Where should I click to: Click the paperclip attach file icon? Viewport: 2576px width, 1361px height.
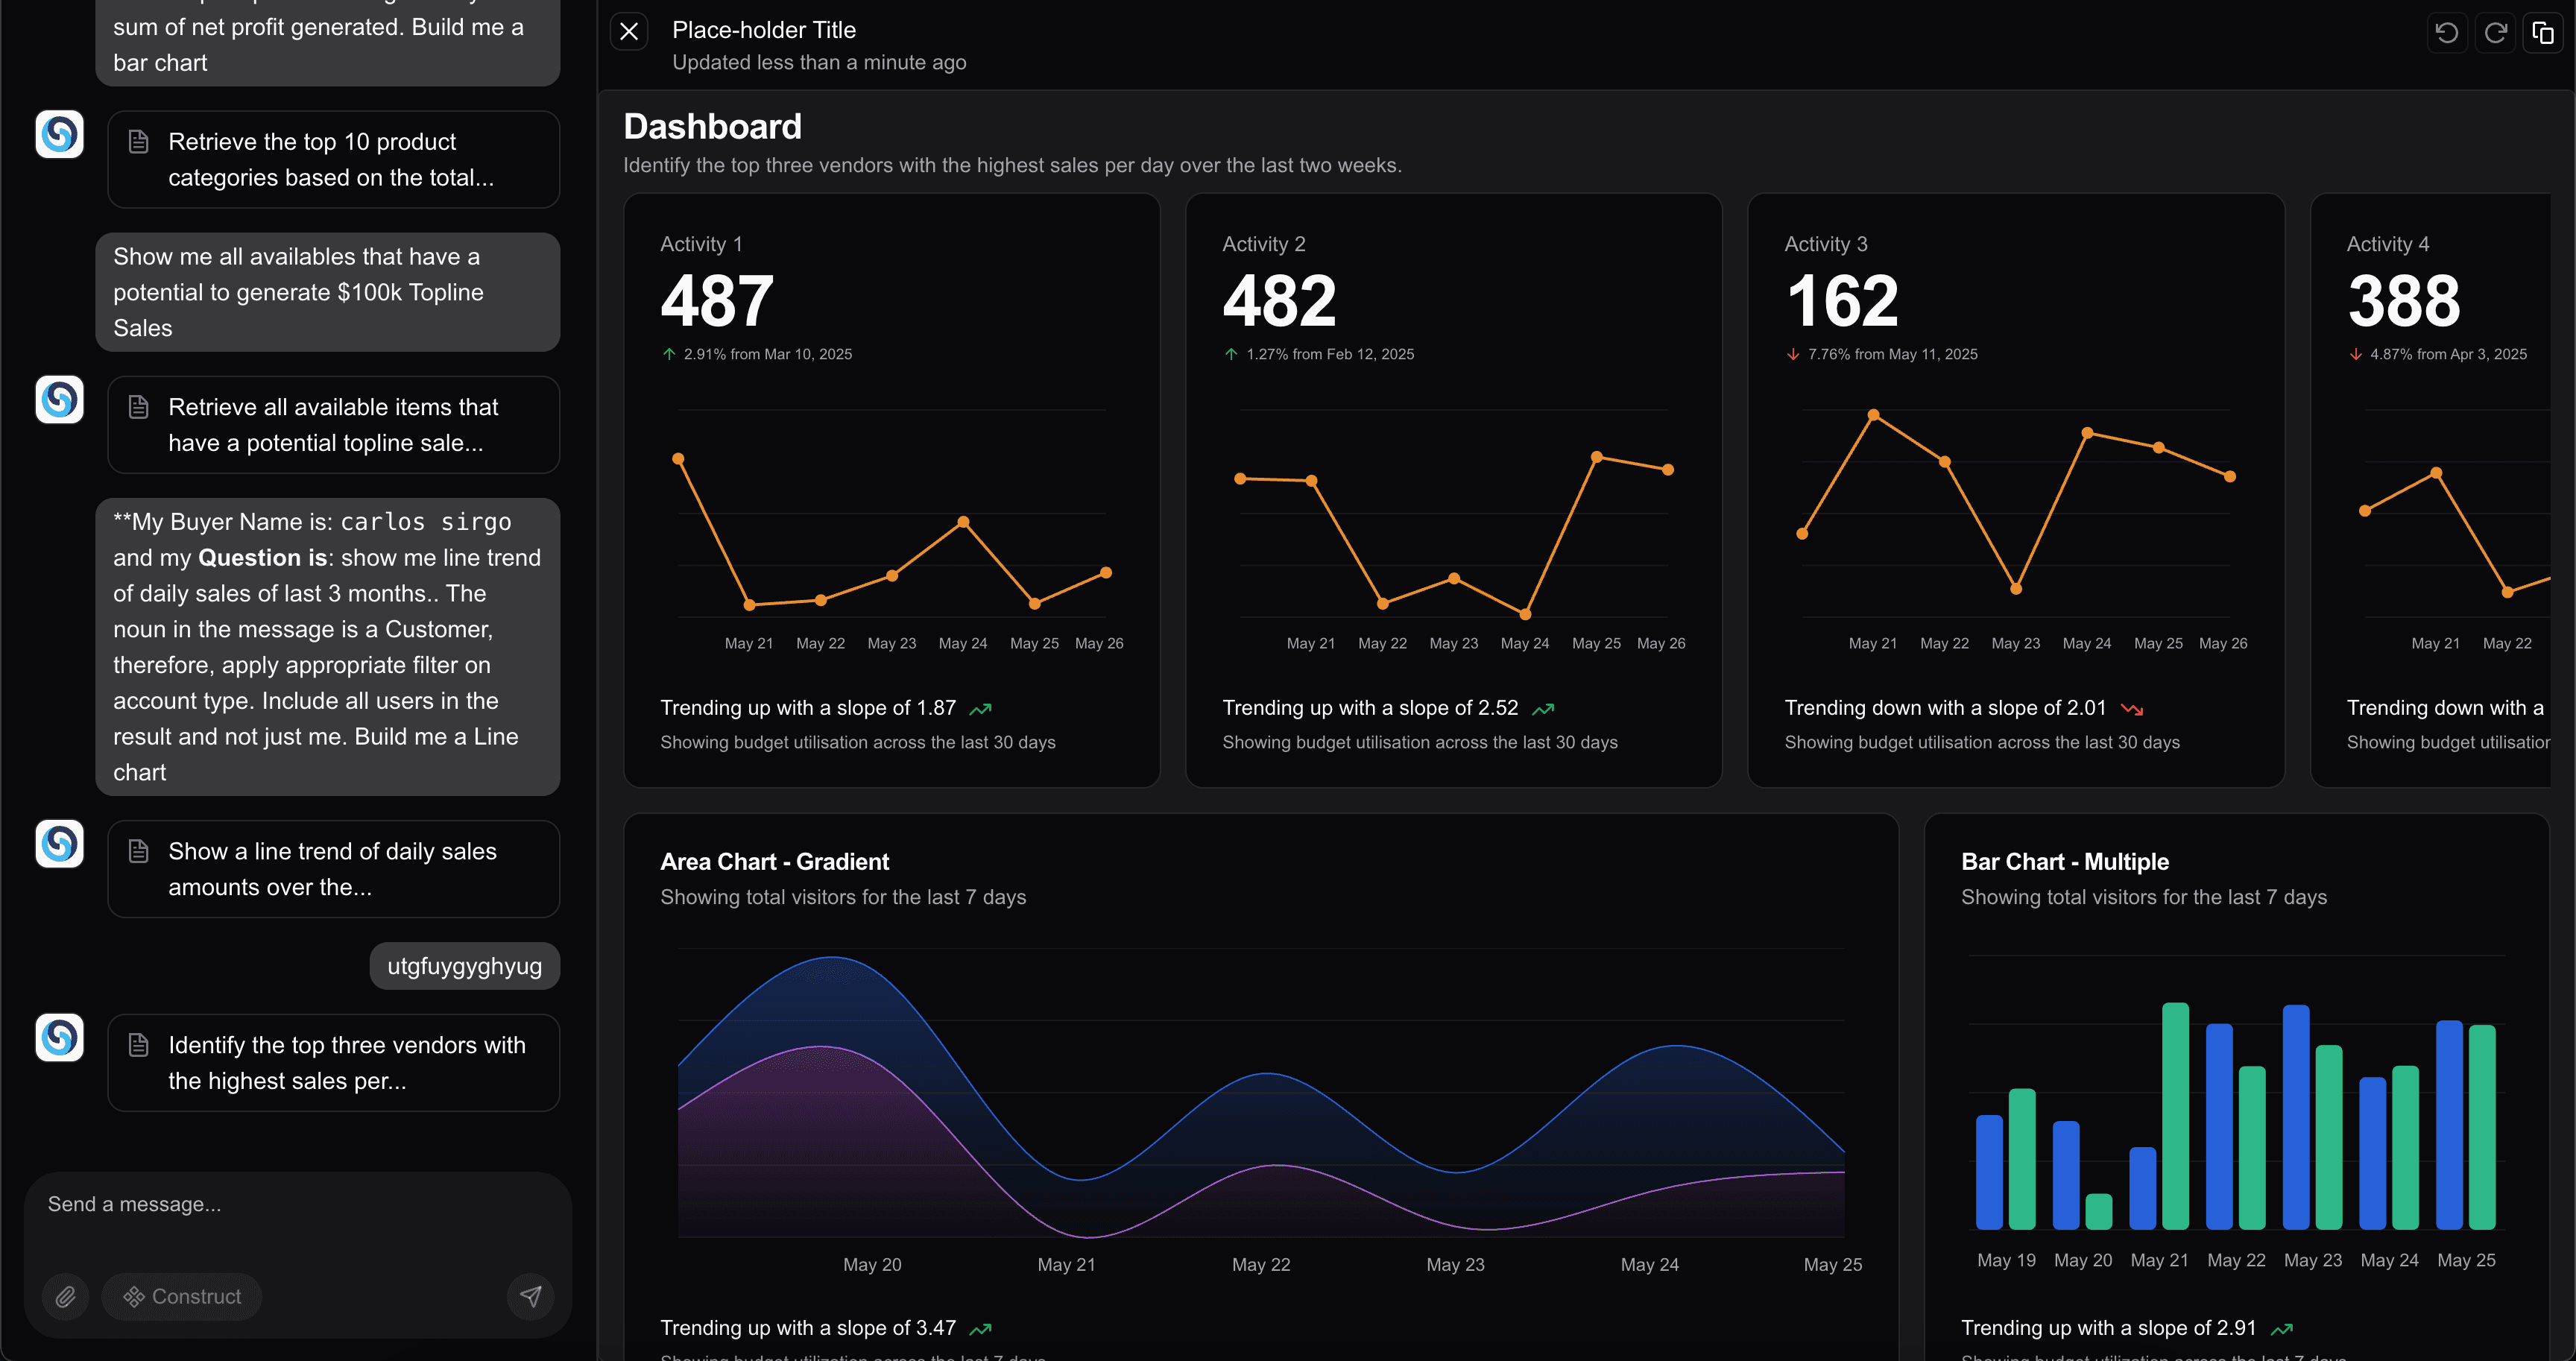click(x=66, y=1296)
